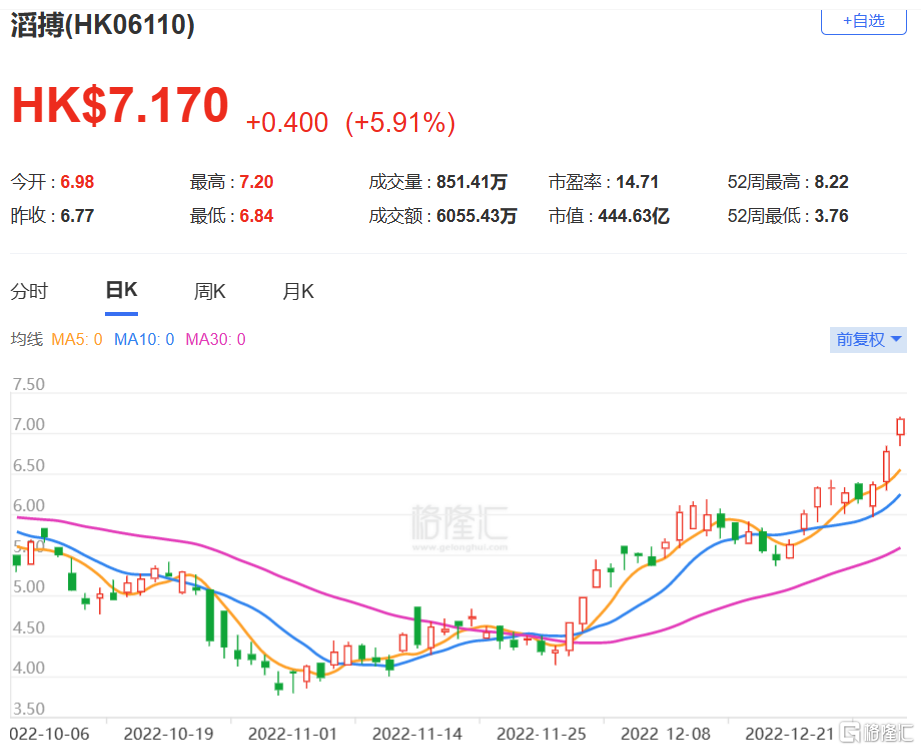Expand the 前复权 adjustment dropdown
Screen dimensions: 921x750
(868, 339)
